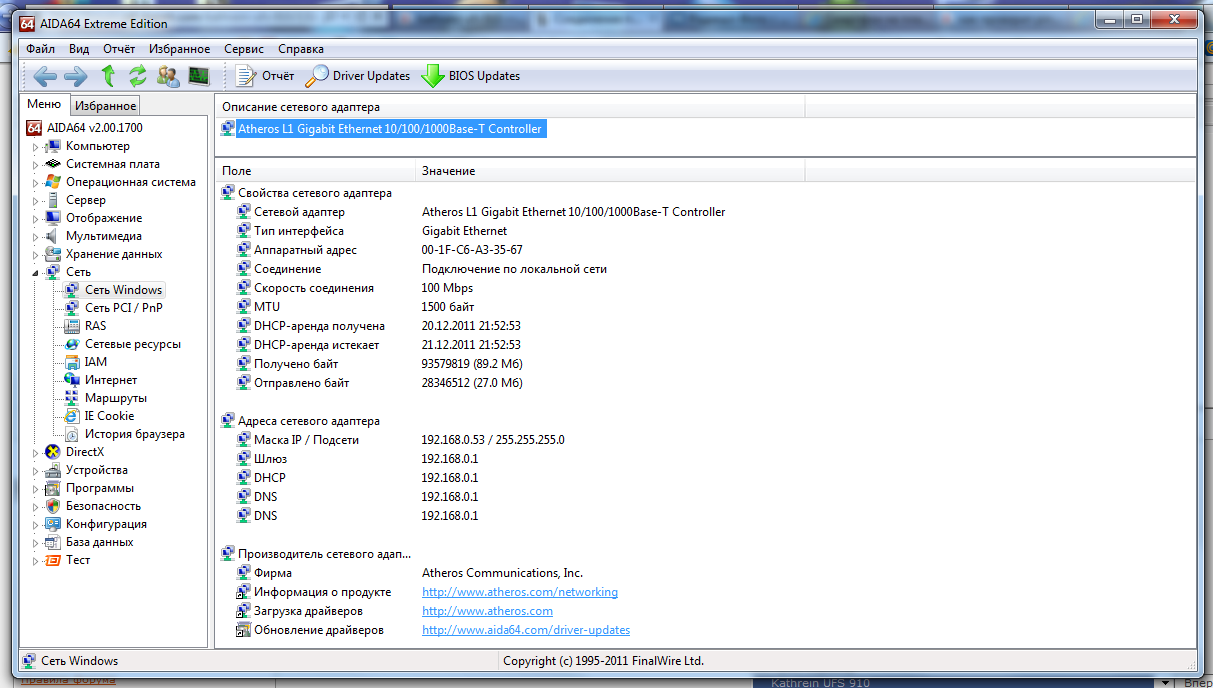Click the Тест icon in the tree

point(53,560)
